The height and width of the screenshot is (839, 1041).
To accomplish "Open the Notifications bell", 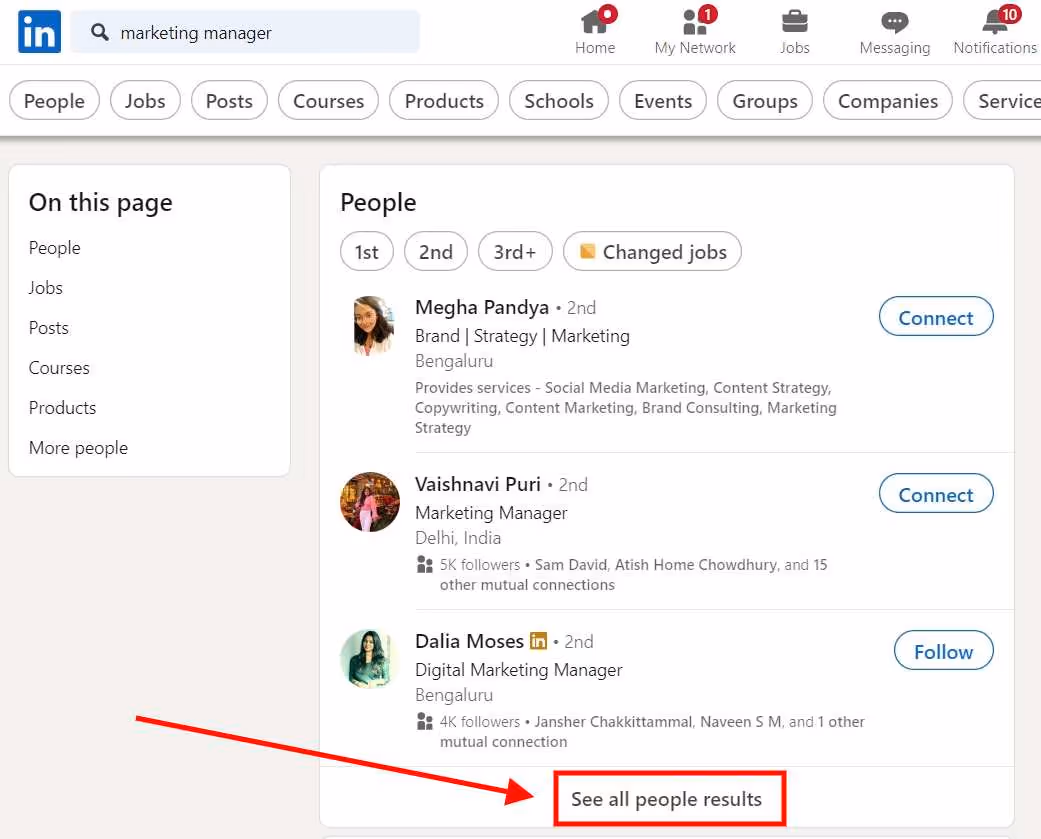I will [x=995, y=31].
